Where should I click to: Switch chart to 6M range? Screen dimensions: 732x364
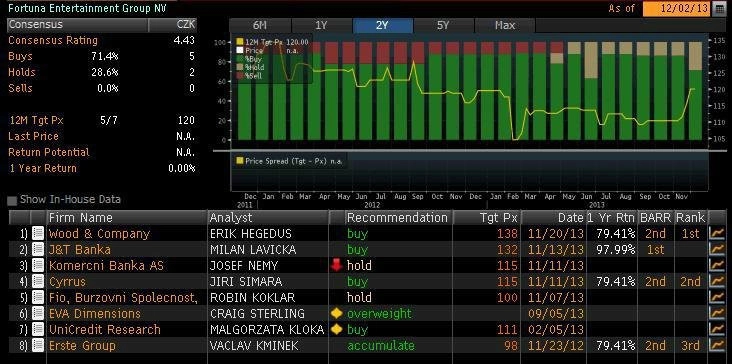(260, 26)
